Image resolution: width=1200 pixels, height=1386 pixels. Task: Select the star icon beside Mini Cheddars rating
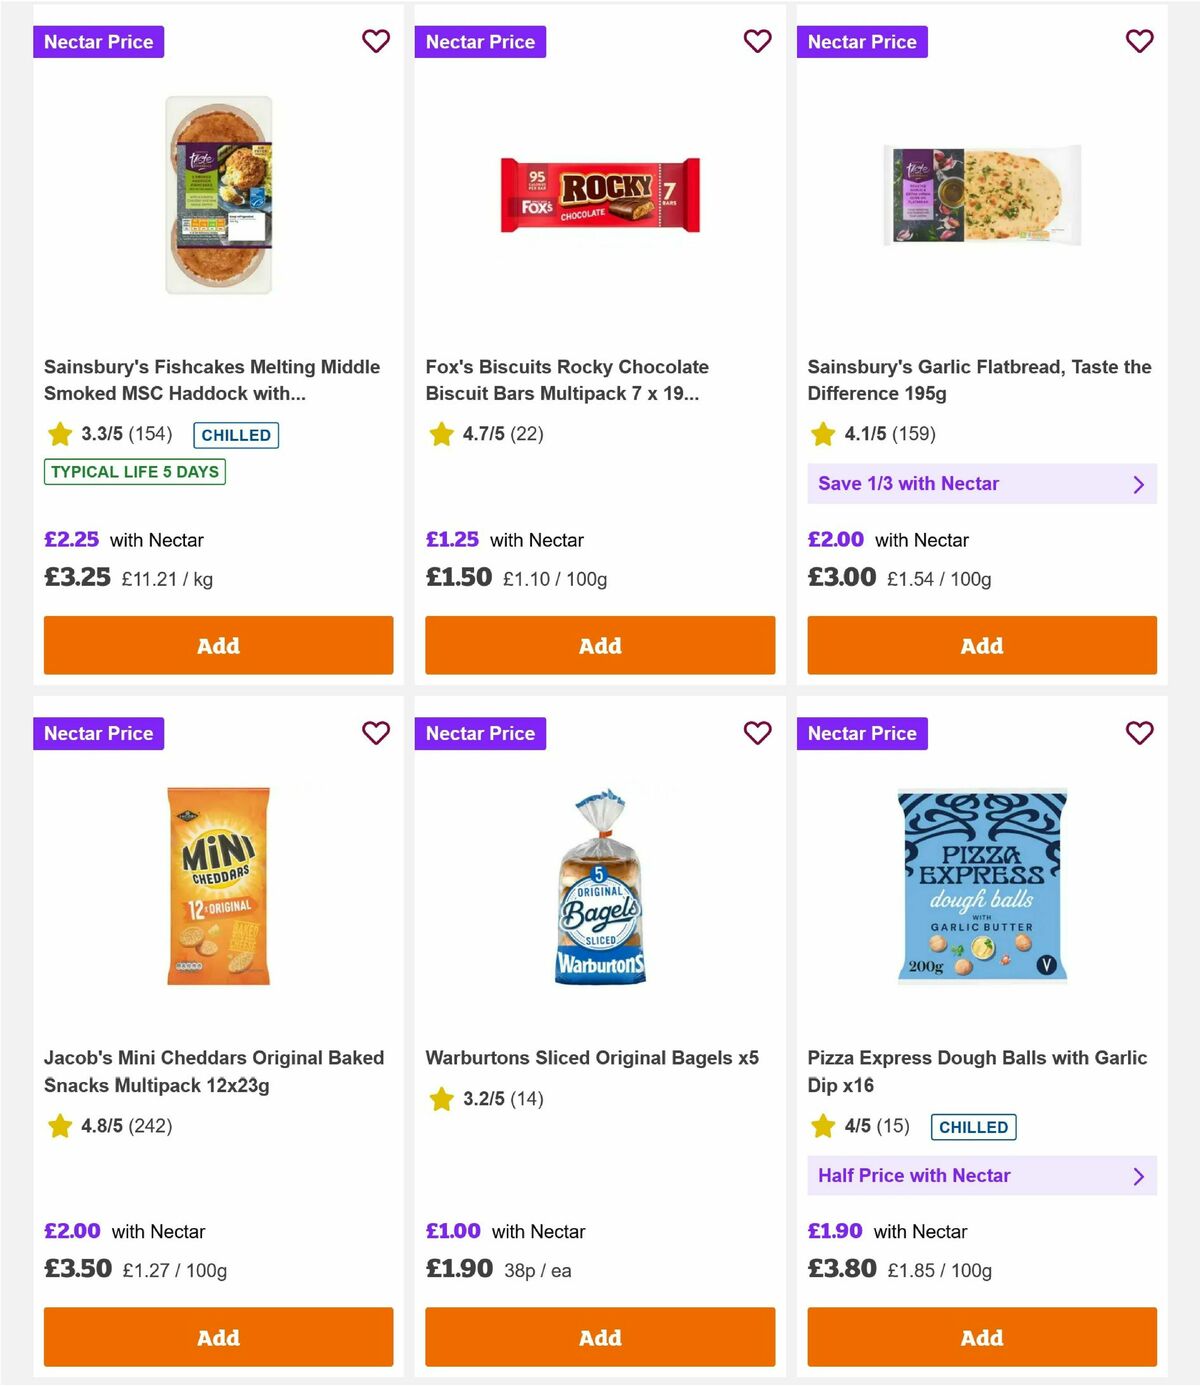pos(58,1126)
